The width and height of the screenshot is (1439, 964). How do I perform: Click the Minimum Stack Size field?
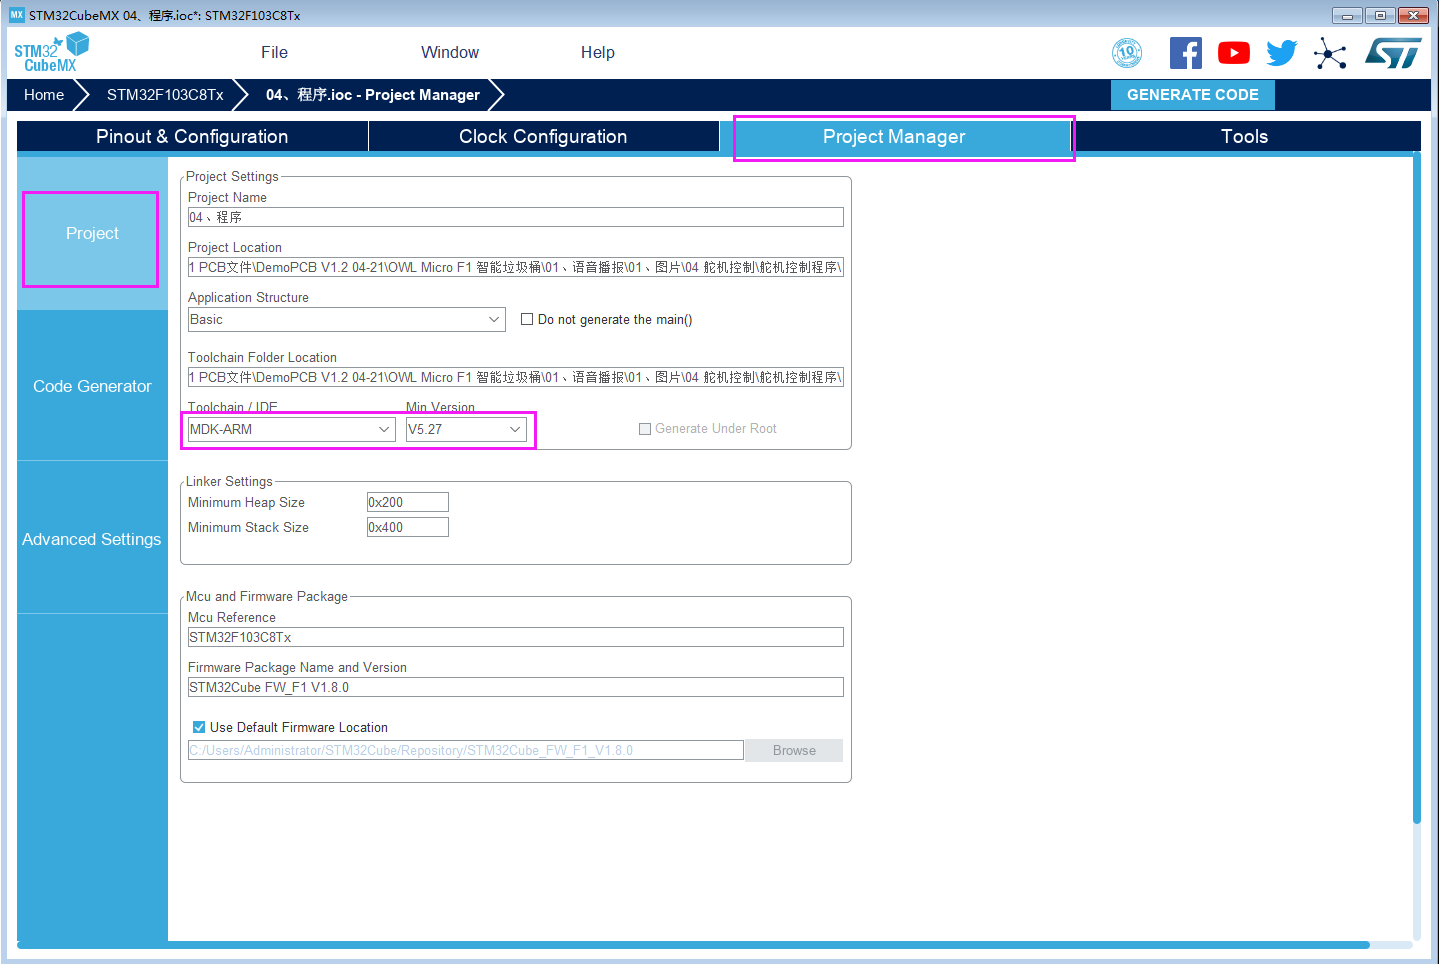click(x=408, y=527)
